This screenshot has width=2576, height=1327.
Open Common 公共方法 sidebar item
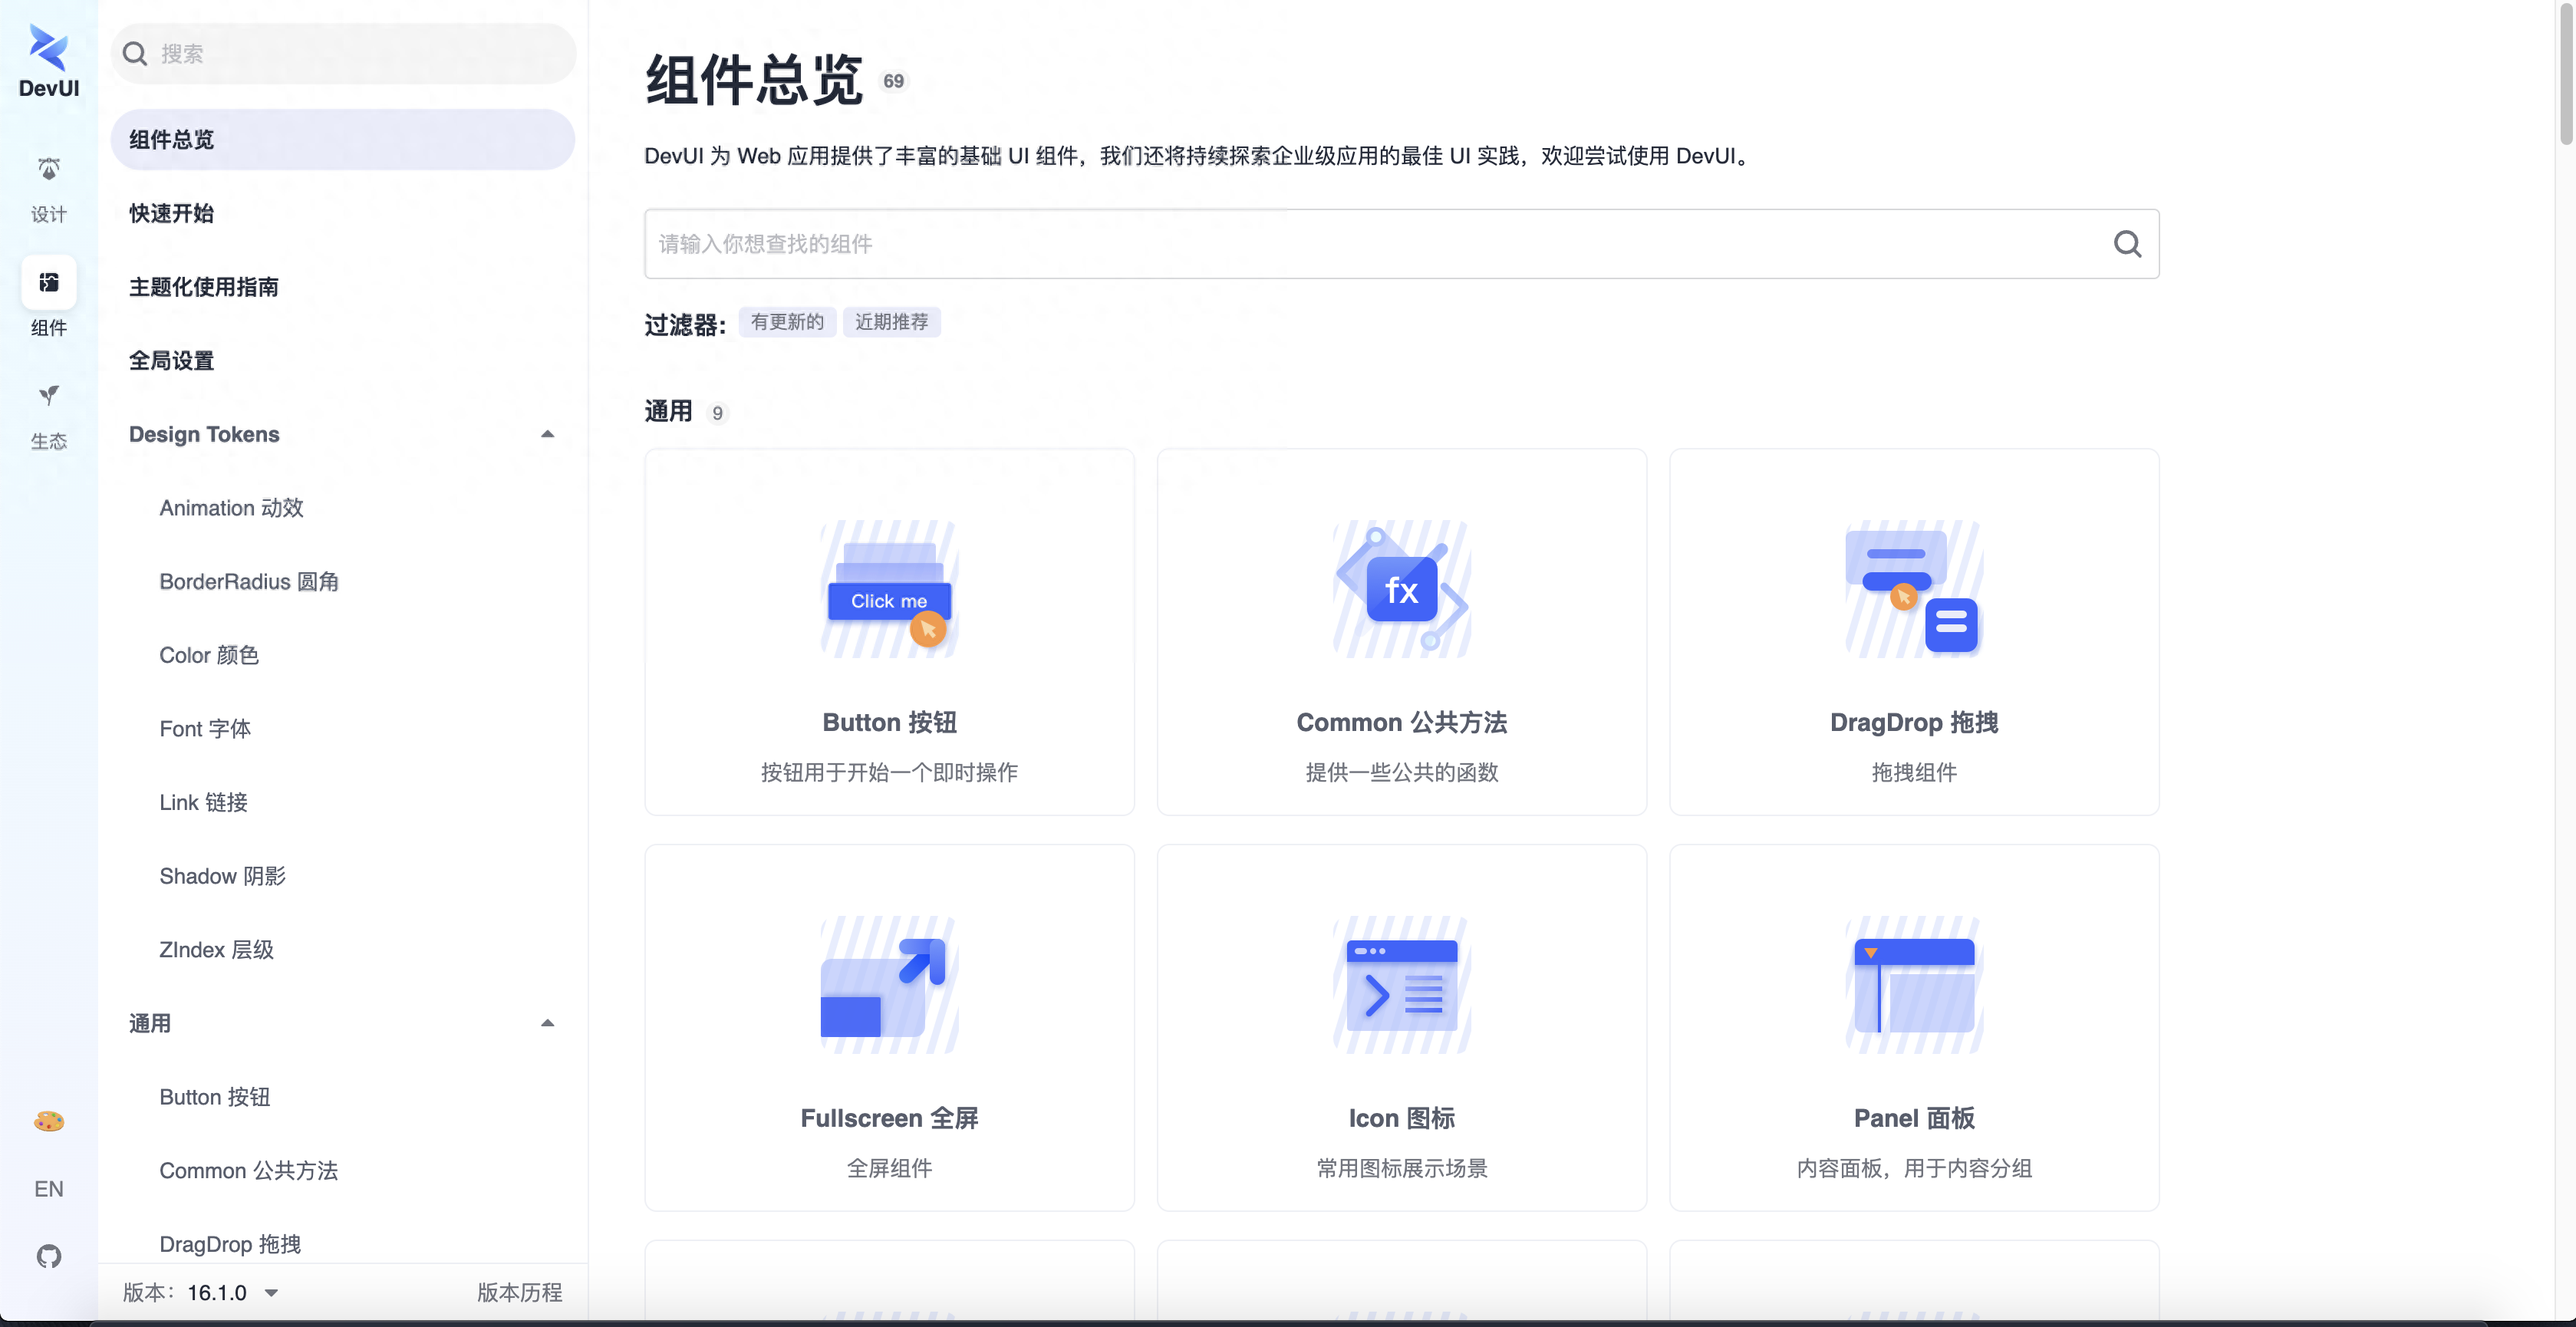click(x=249, y=1171)
